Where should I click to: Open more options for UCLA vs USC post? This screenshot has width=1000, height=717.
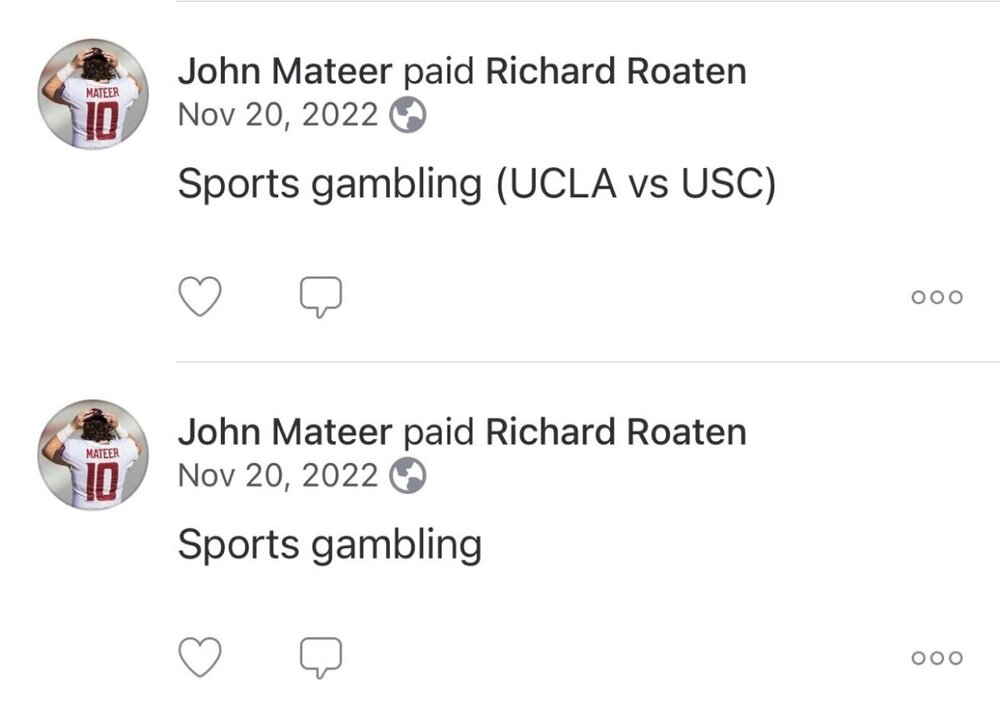pyautogui.click(x=937, y=297)
